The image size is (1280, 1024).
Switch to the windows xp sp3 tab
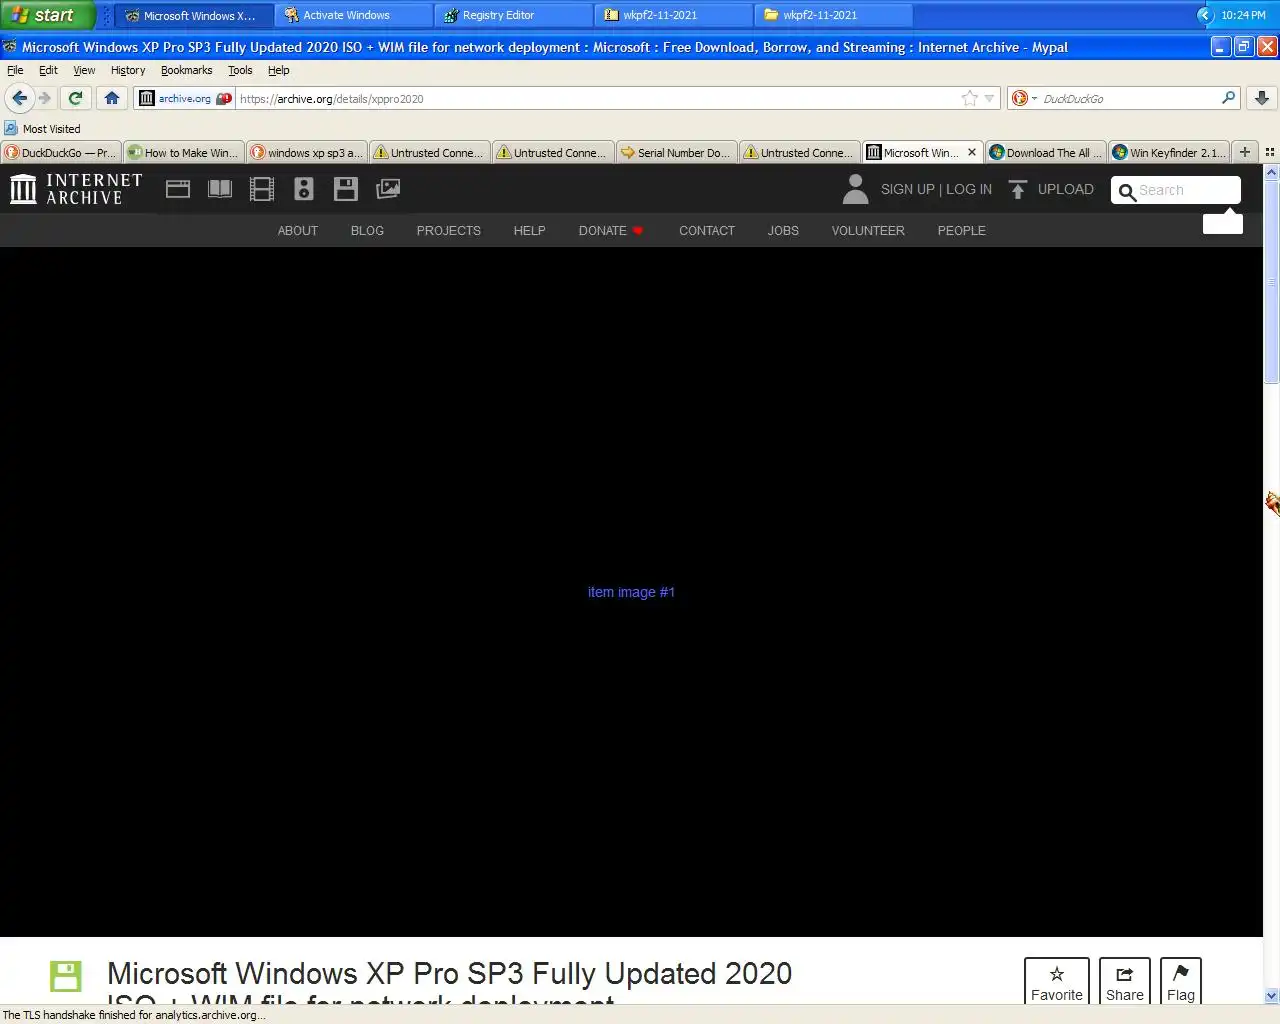(307, 152)
